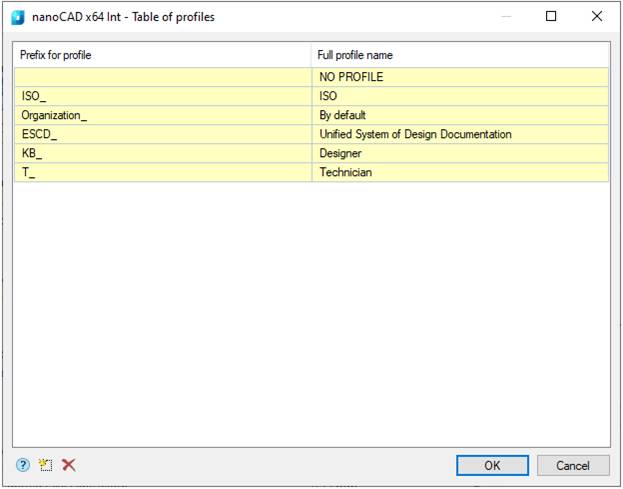The width and height of the screenshot is (623, 489).
Task: Select 'Unified System of Design Documentation' cell
Action: point(460,134)
